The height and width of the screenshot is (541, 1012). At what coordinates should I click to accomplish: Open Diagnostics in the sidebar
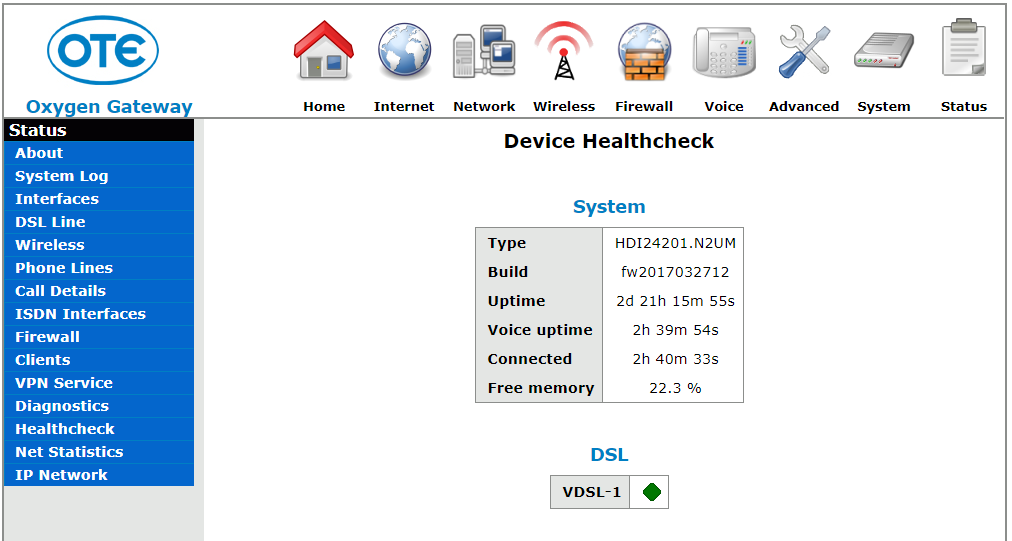99,406
